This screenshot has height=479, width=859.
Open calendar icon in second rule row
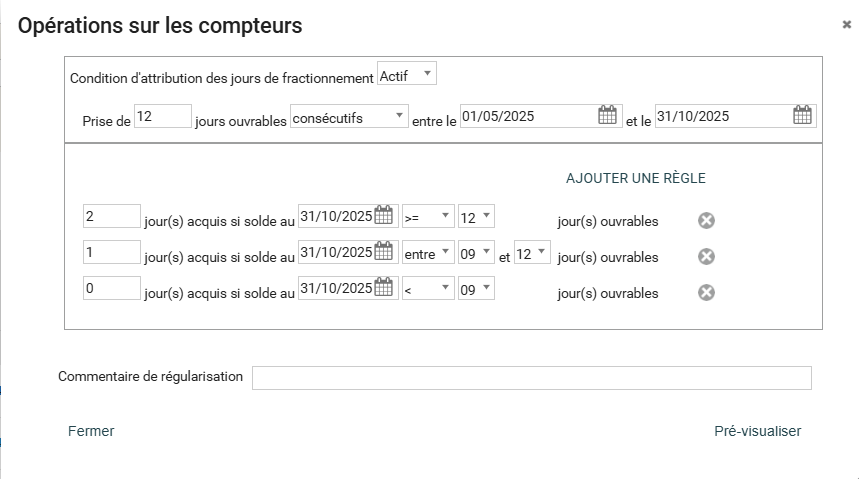tap(385, 253)
